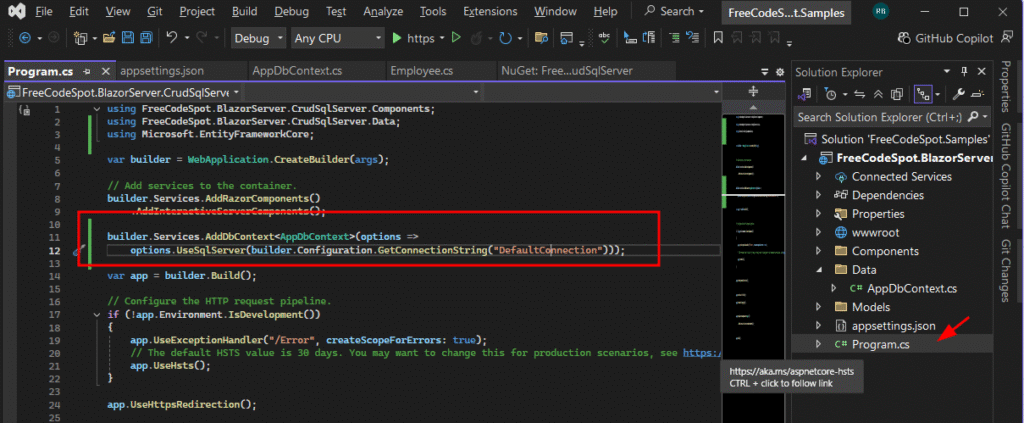Toggle Track Active Item nesting button
Viewport: 1024px width, 423px height.
coord(923,95)
